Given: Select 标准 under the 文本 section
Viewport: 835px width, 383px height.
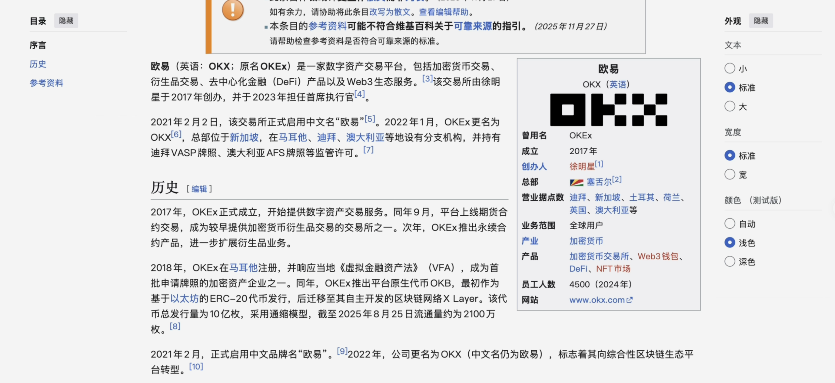Looking at the screenshot, I should click(730, 87).
